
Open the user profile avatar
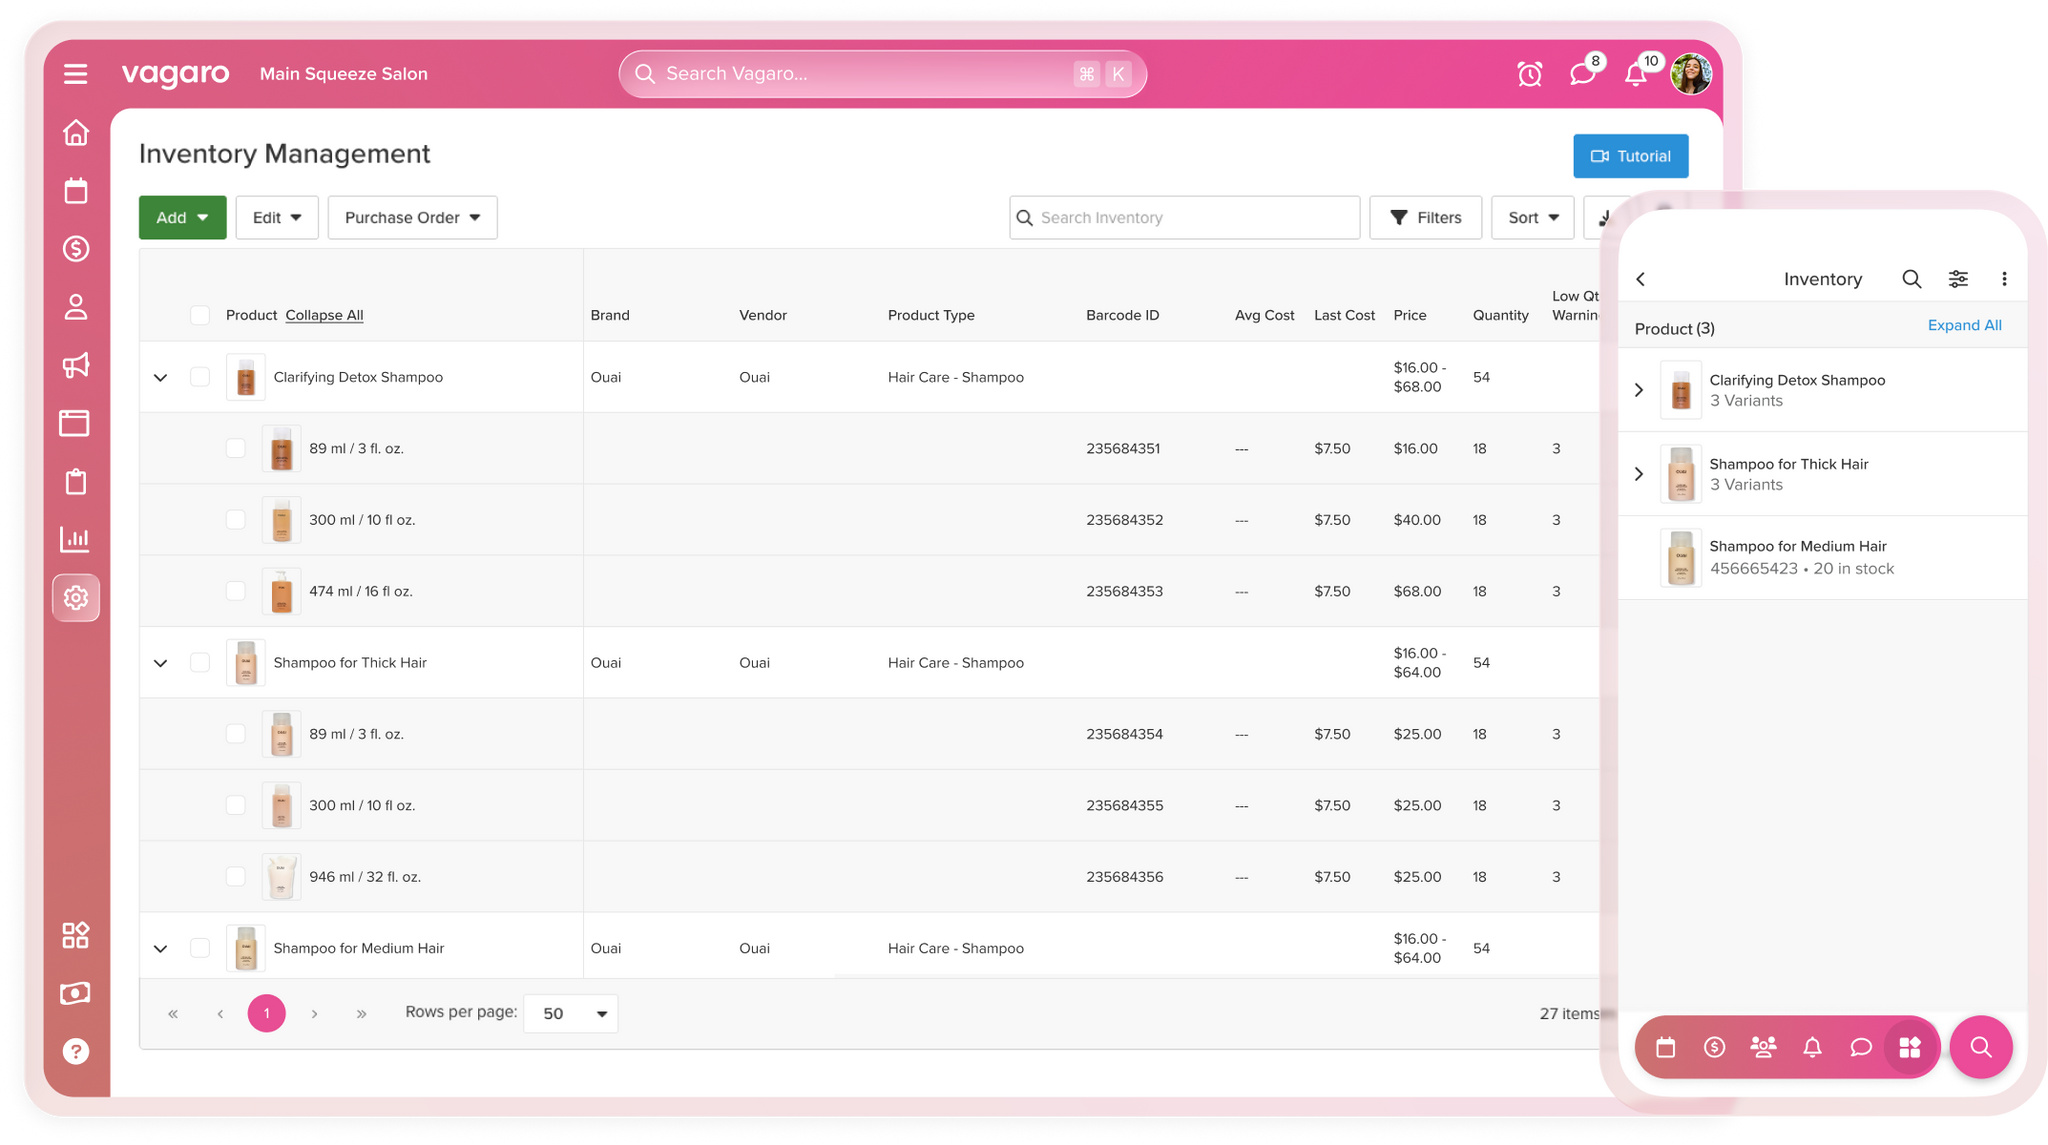(x=1692, y=74)
